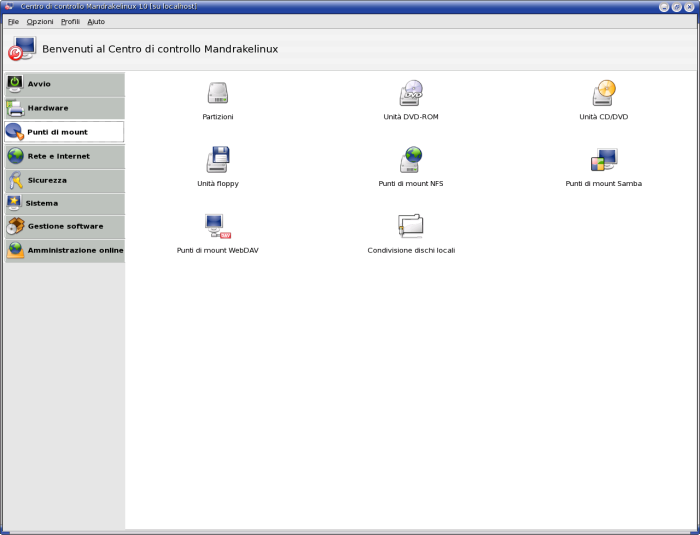700x535 pixels.
Task: Open Punti di mount WebDAV icon
Action: 218,226
